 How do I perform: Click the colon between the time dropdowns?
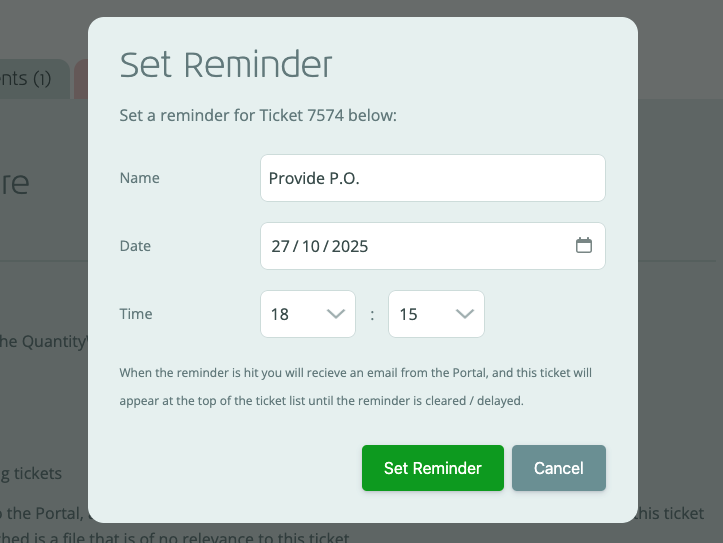click(x=372, y=315)
